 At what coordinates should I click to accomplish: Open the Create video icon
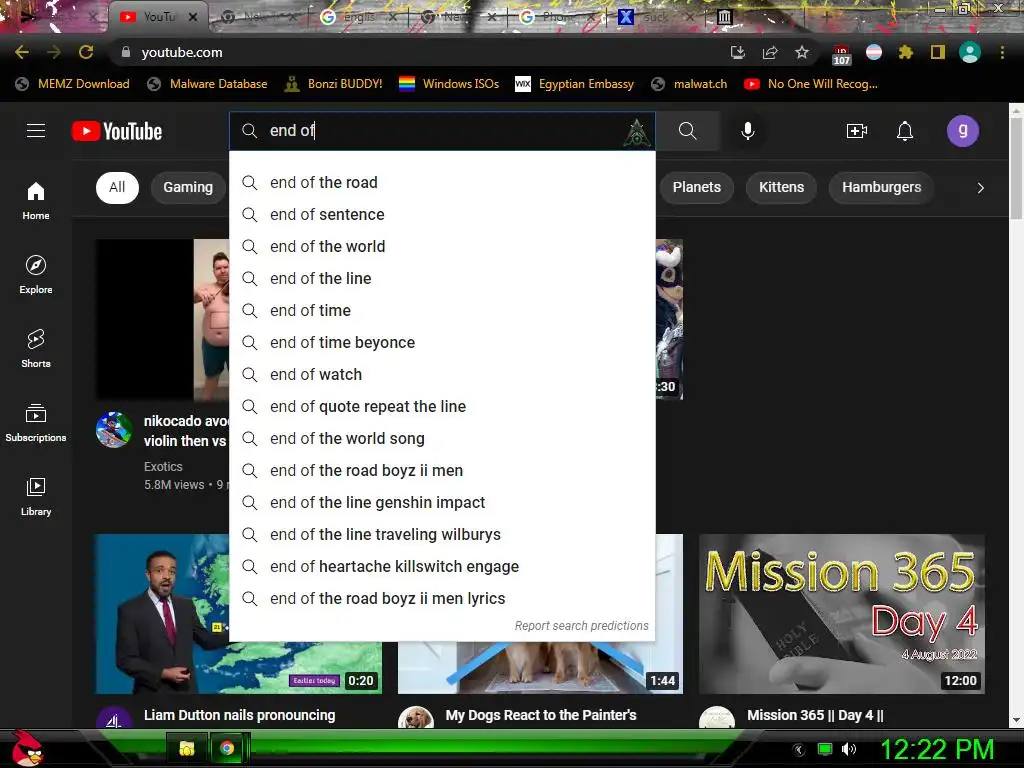point(856,131)
